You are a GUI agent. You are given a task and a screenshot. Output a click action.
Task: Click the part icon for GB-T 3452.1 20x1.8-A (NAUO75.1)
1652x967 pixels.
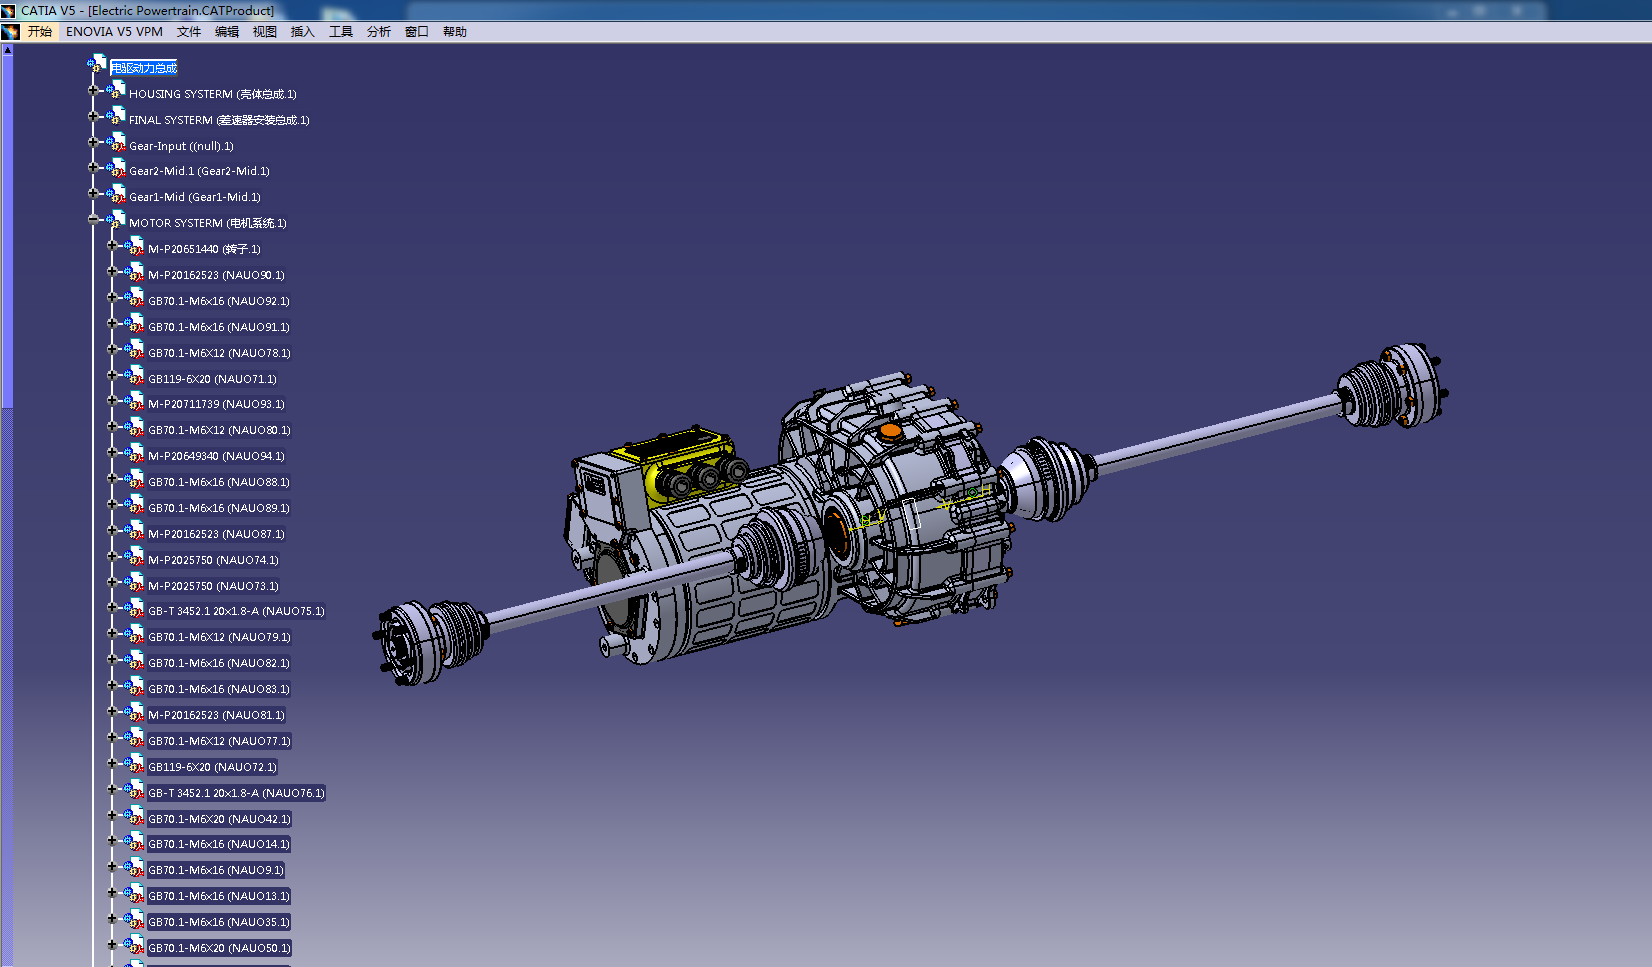(x=134, y=608)
